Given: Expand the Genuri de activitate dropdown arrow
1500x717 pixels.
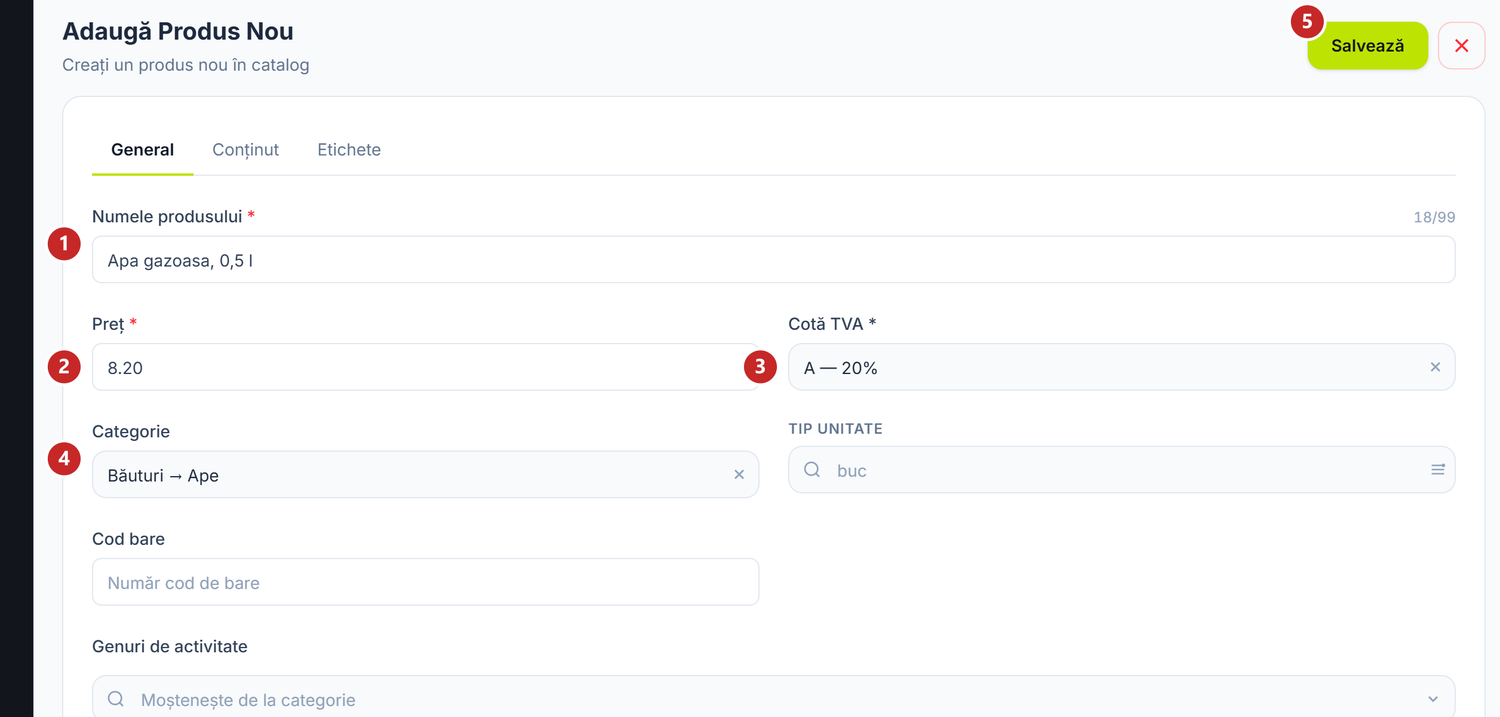Looking at the screenshot, I should click(1433, 699).
